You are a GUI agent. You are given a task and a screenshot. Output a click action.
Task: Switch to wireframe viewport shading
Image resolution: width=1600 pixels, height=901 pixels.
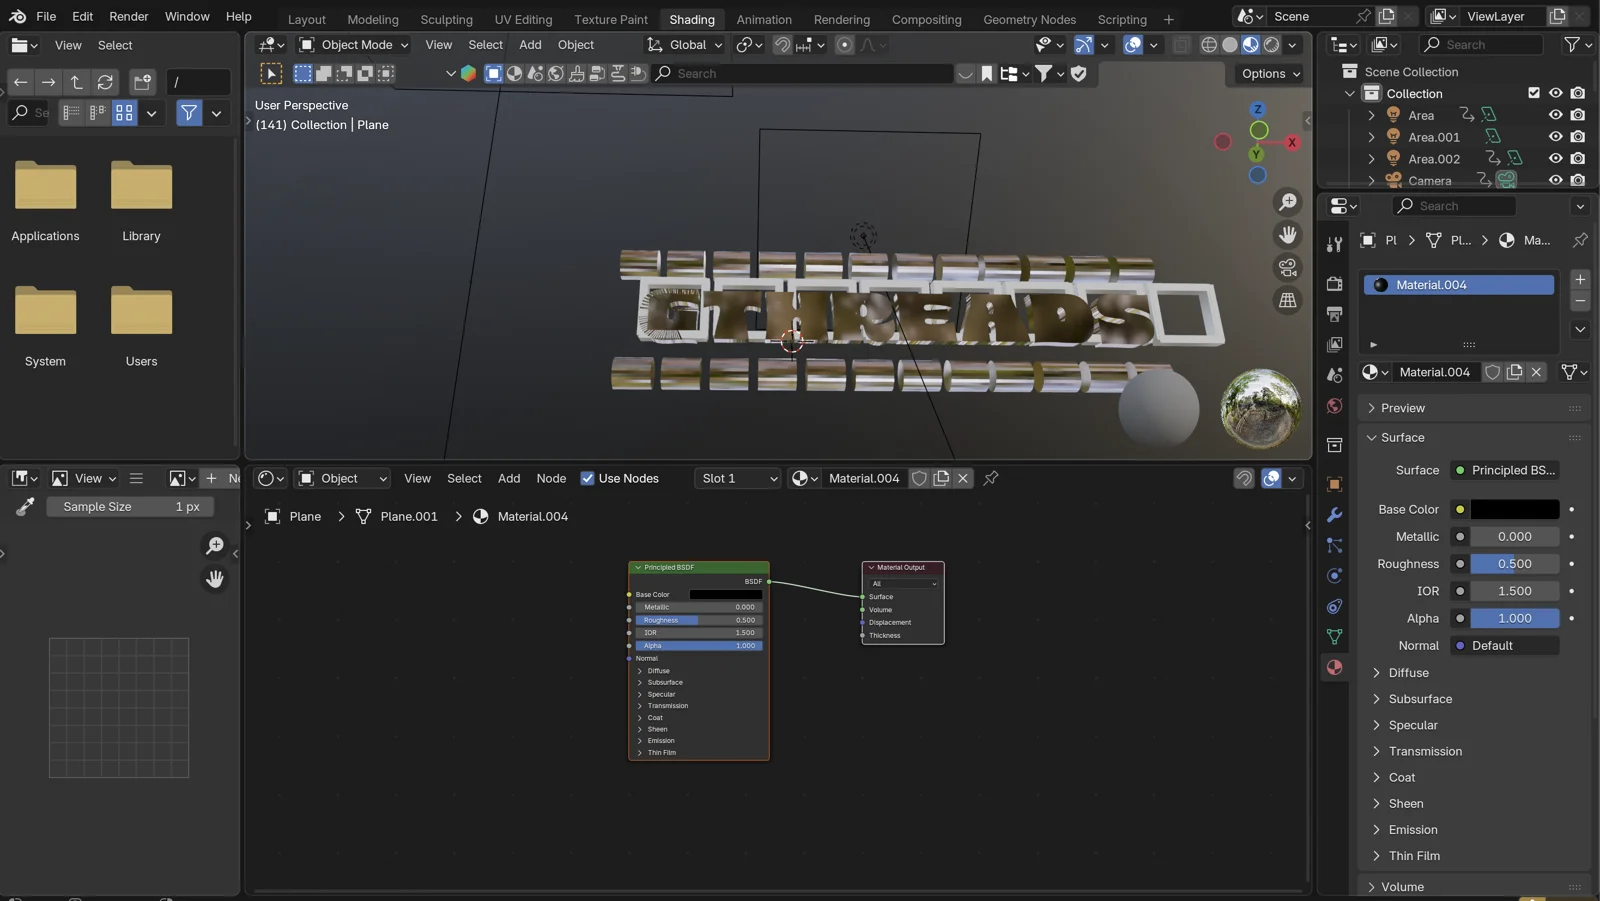pyautogui.click(x=1209, y=45)
